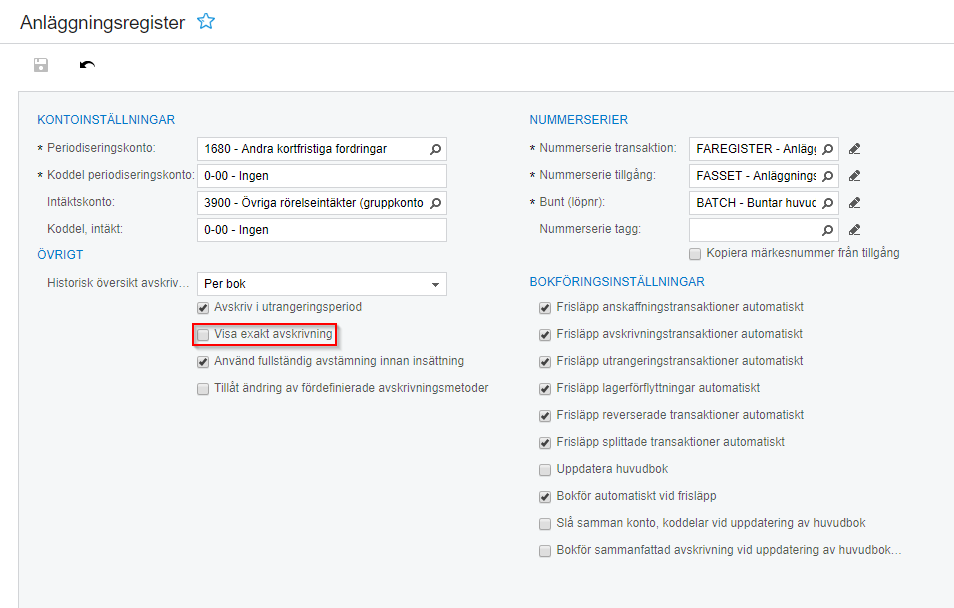Click the Koddel periodiseringskonto input field

[x=321, y=176]
